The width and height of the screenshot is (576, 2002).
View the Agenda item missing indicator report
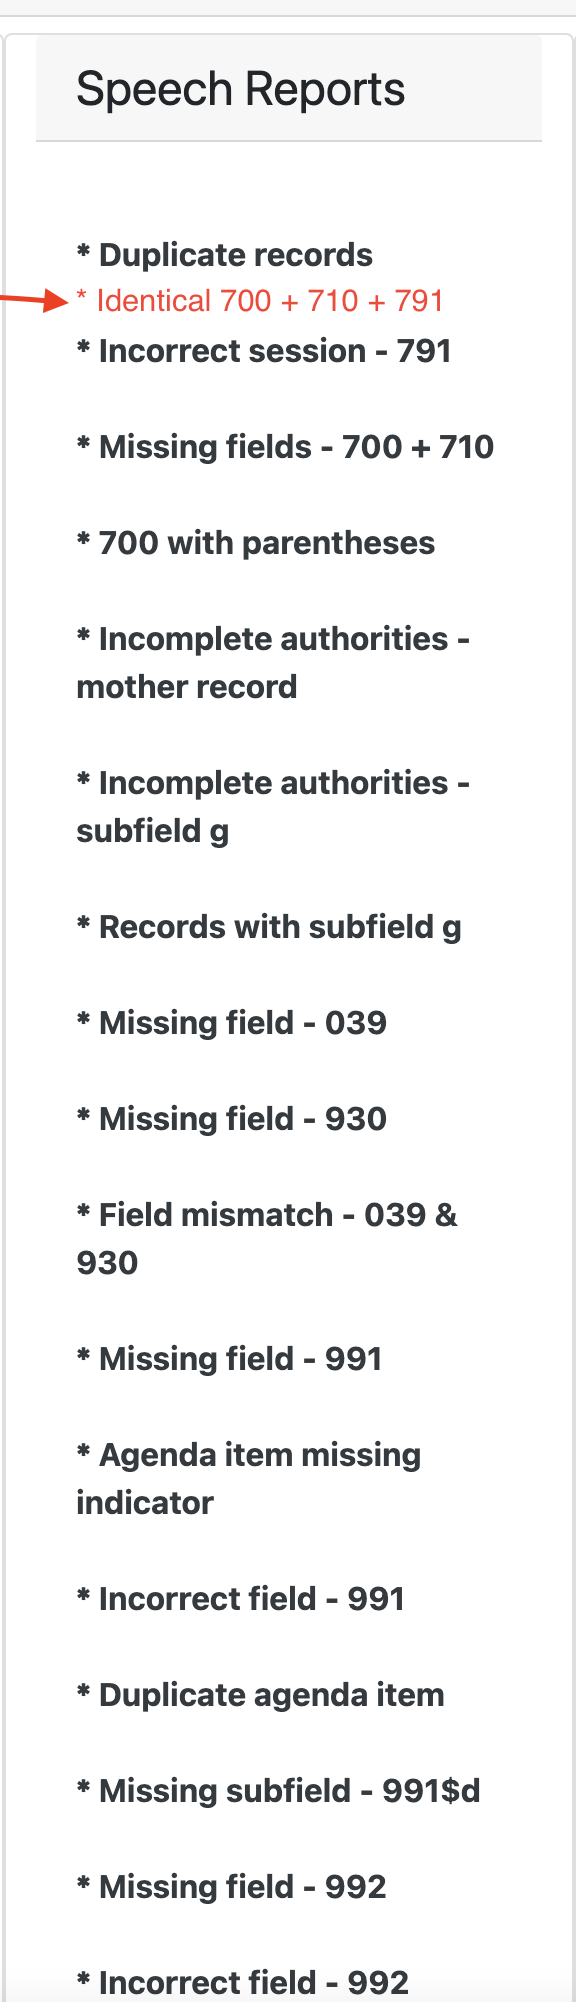point(249,1478)
